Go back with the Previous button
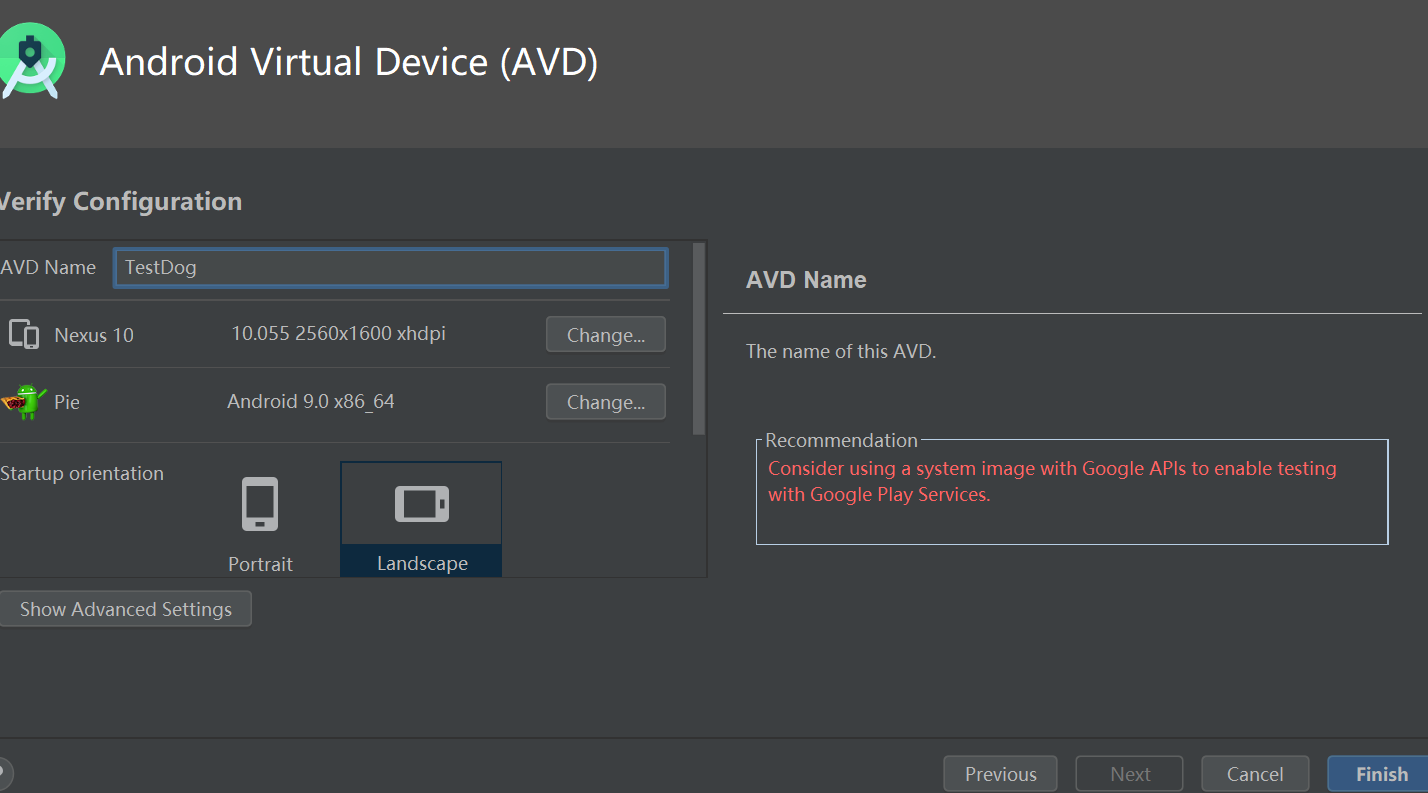This screenshot has height=793, width=1428. [x=1000, y=774]
